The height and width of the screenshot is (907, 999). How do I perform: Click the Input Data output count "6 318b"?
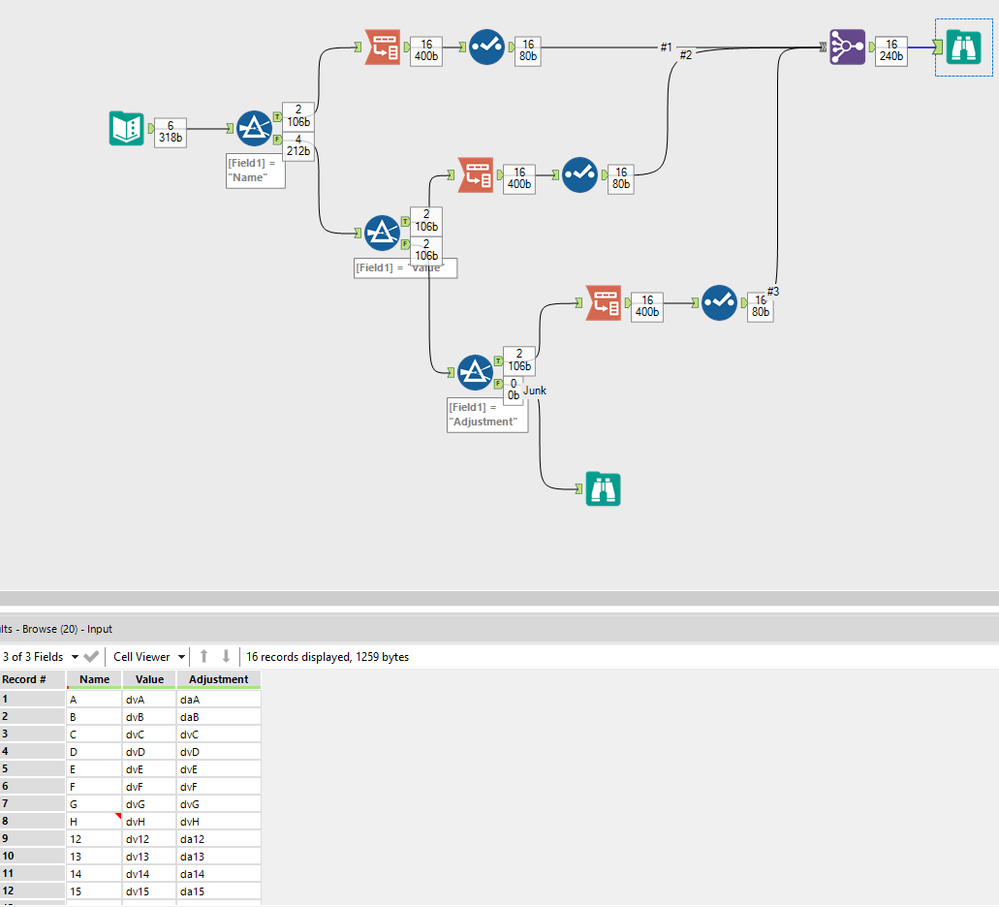pos(170,132)
